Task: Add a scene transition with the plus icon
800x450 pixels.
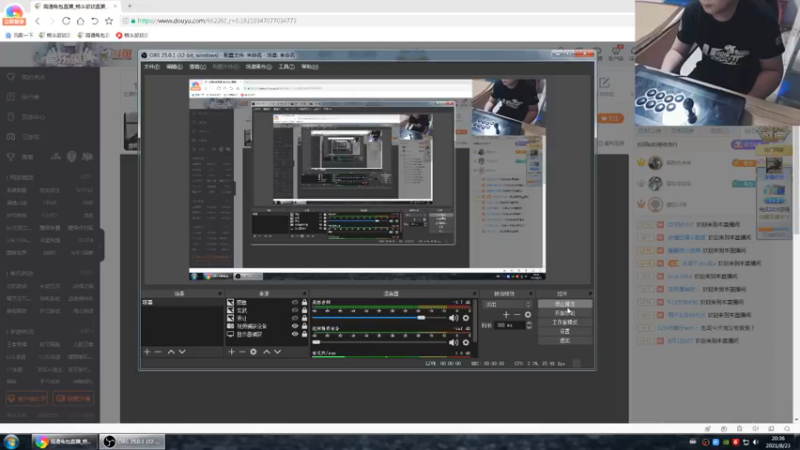Action: [x=506, y=315]
